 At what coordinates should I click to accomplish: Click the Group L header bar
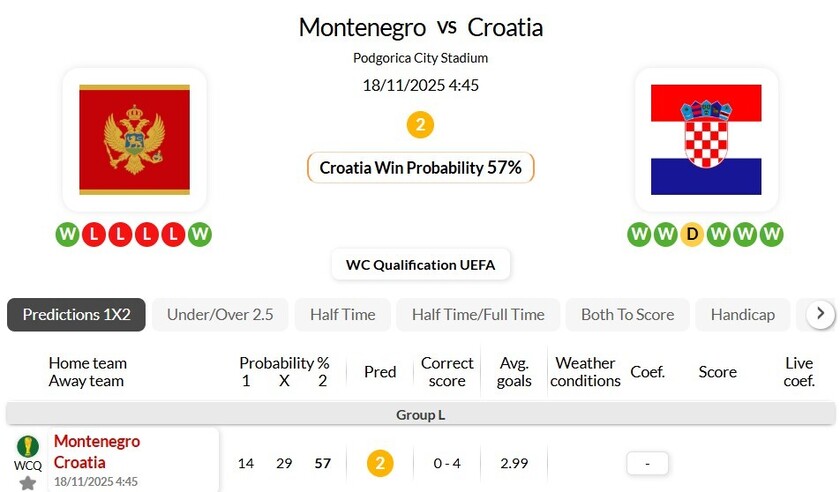point(420,414)
